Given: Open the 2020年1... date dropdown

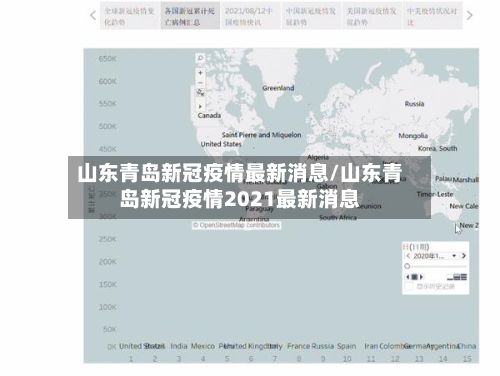Looking at the screenshot, I should pyautogui.click(x=435, y=256).
